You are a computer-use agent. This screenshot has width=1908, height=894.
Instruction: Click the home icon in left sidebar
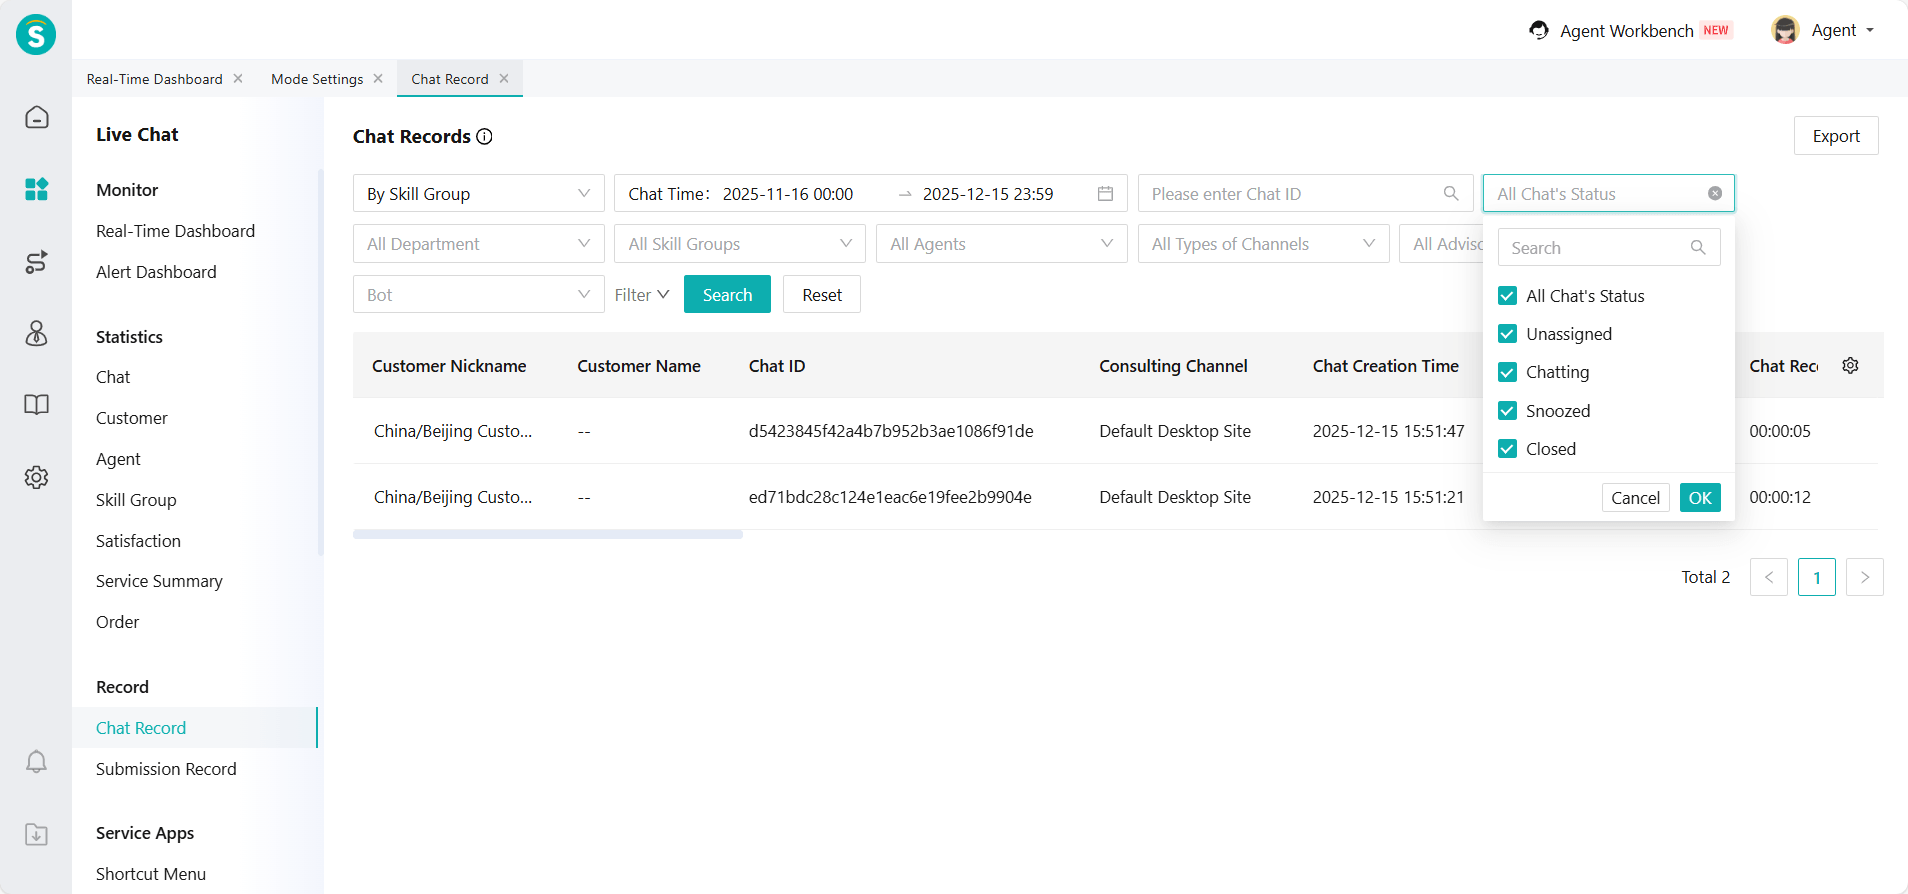[x=36, y=117]
